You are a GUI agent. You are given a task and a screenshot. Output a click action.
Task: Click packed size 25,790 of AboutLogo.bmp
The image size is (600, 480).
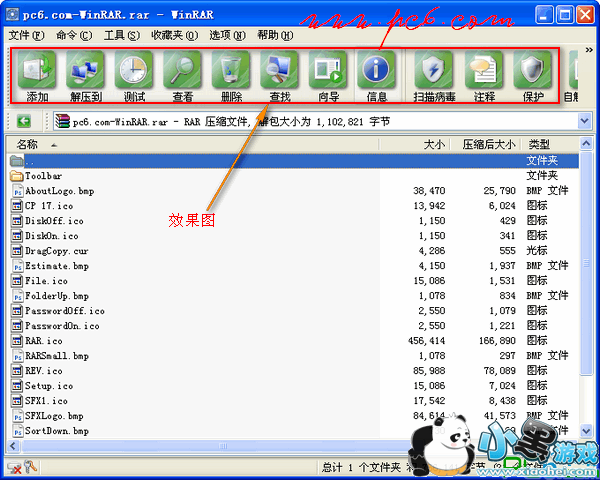coord(499,191)
